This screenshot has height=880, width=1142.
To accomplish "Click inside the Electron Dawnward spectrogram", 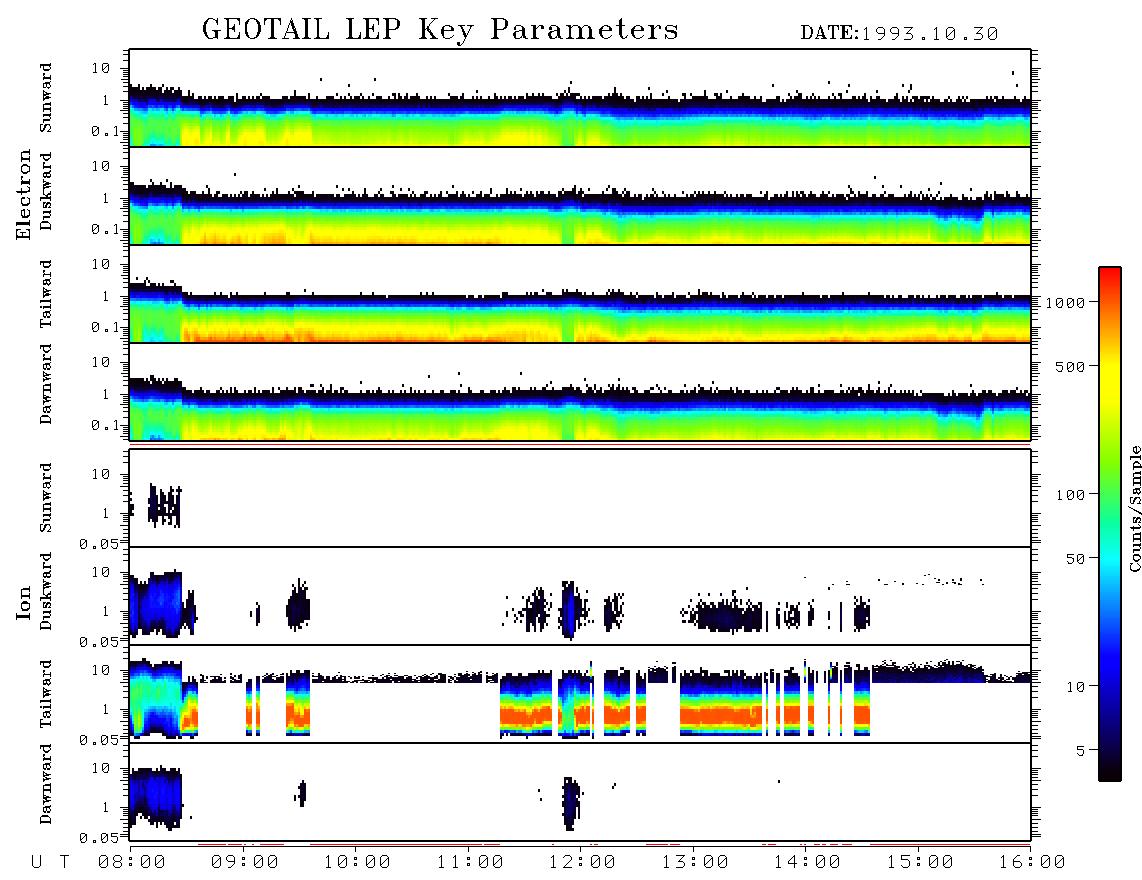I will [x=580, y=392].
